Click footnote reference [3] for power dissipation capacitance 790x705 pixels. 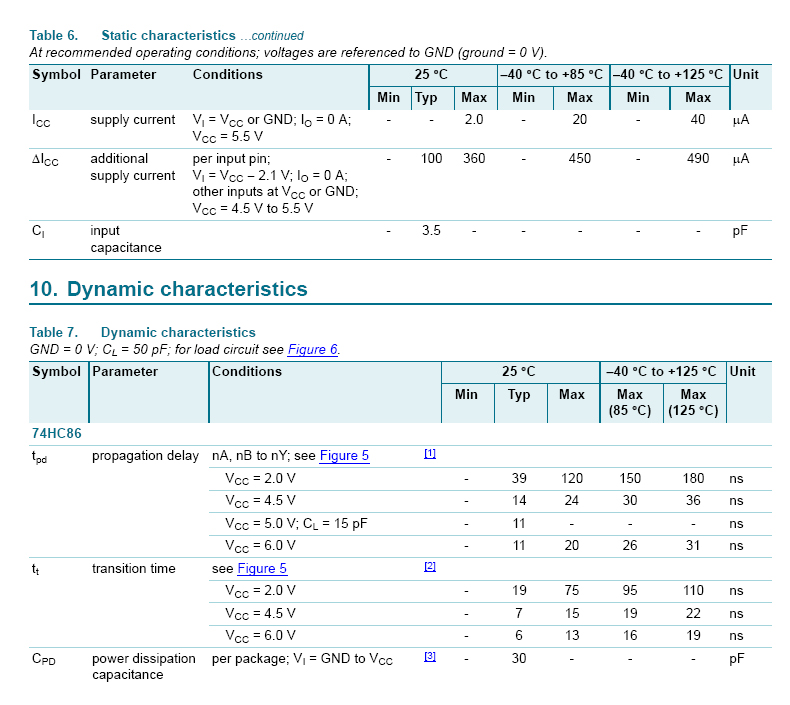point(430,657)
